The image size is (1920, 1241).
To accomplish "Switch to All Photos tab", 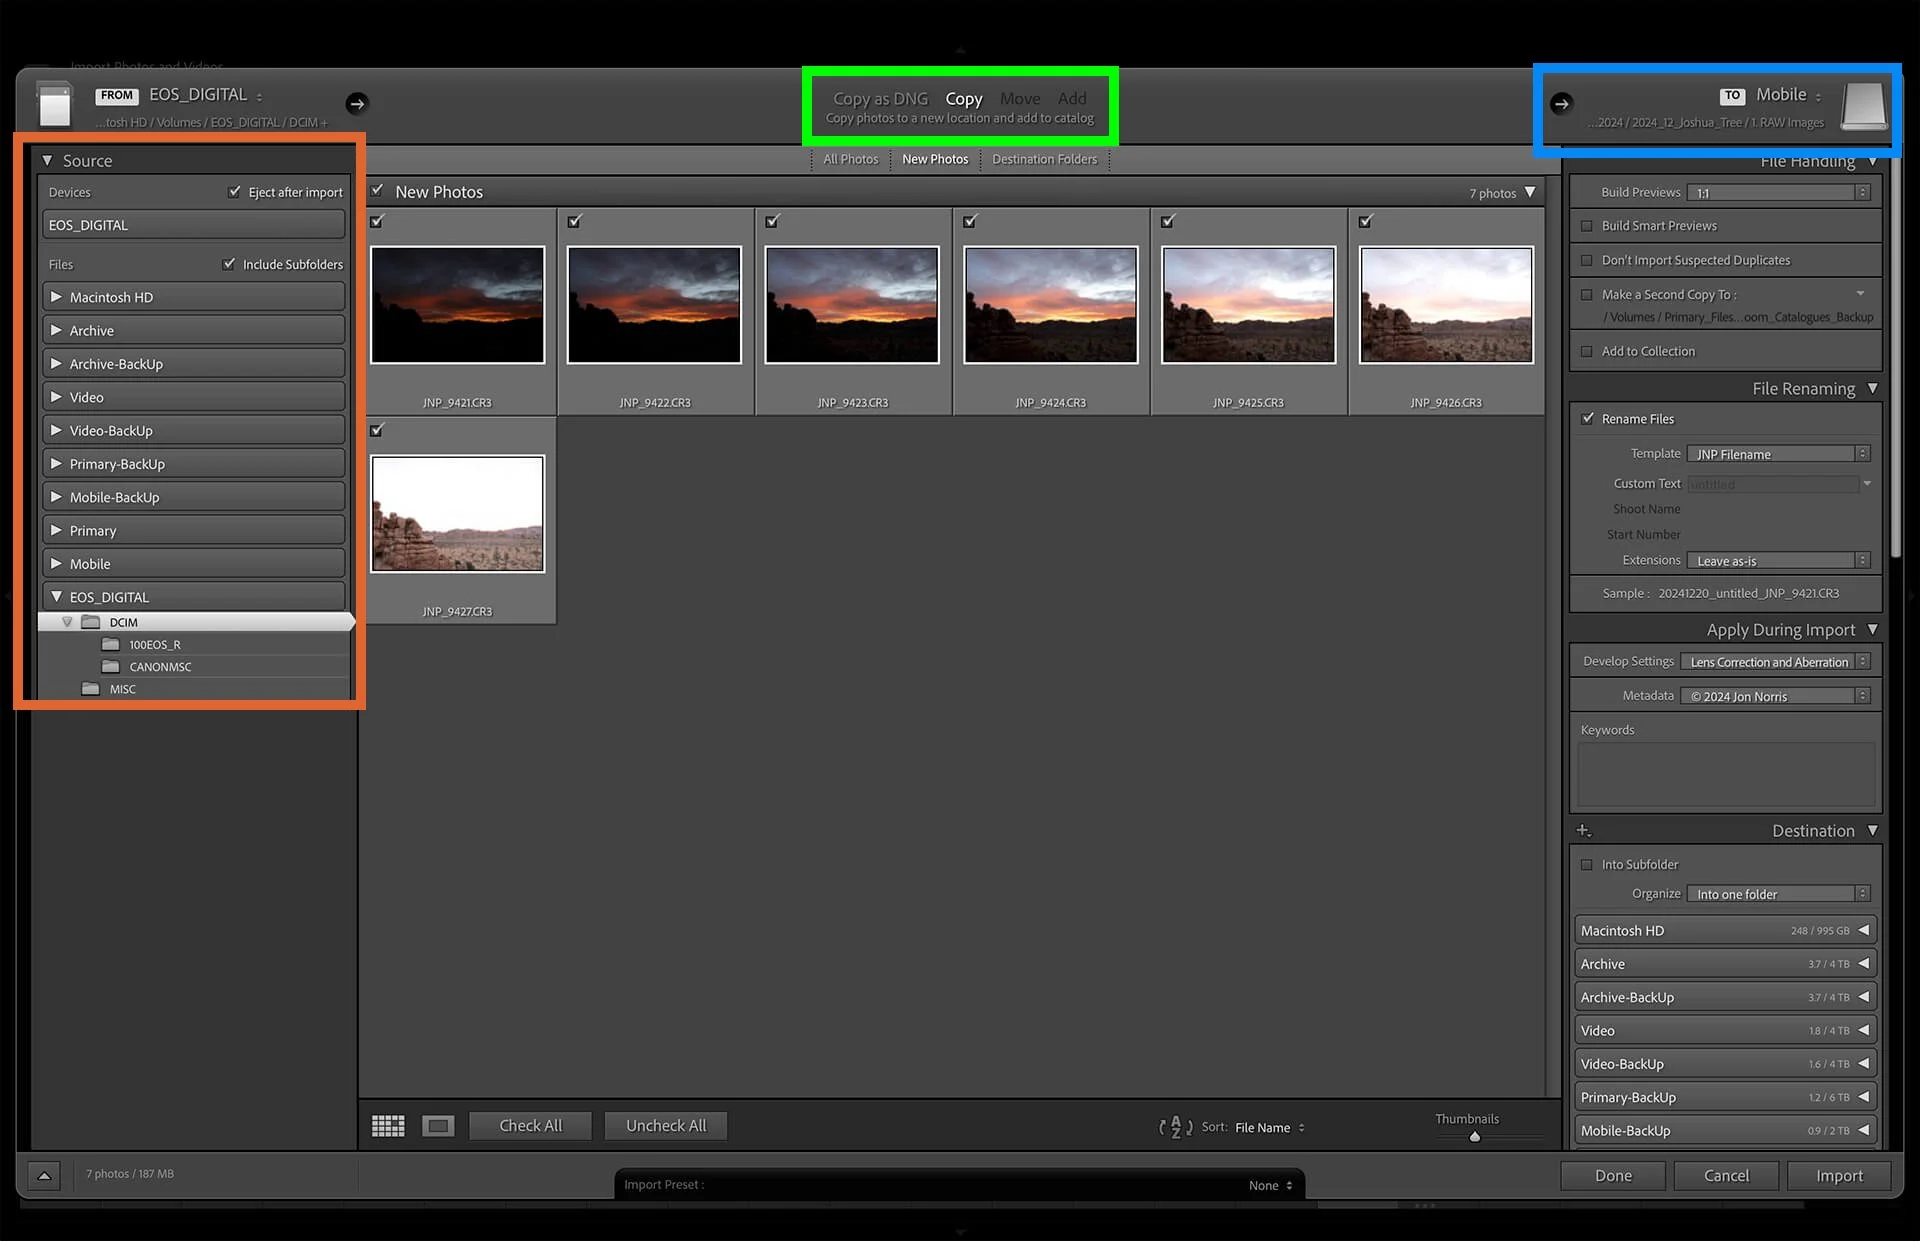I will tap(850, 159).
